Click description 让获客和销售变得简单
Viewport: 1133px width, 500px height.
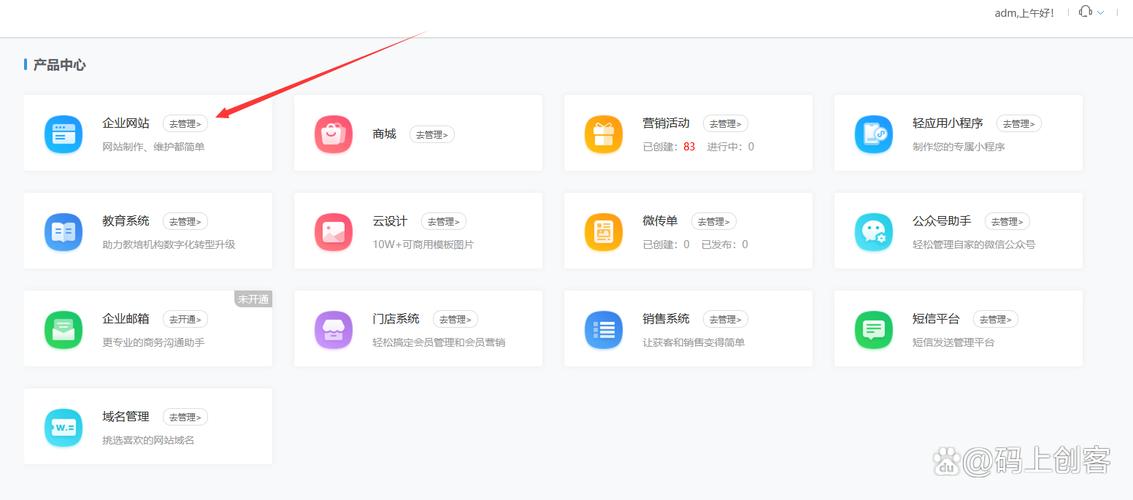pyautogui.click(x=694, y=342)
